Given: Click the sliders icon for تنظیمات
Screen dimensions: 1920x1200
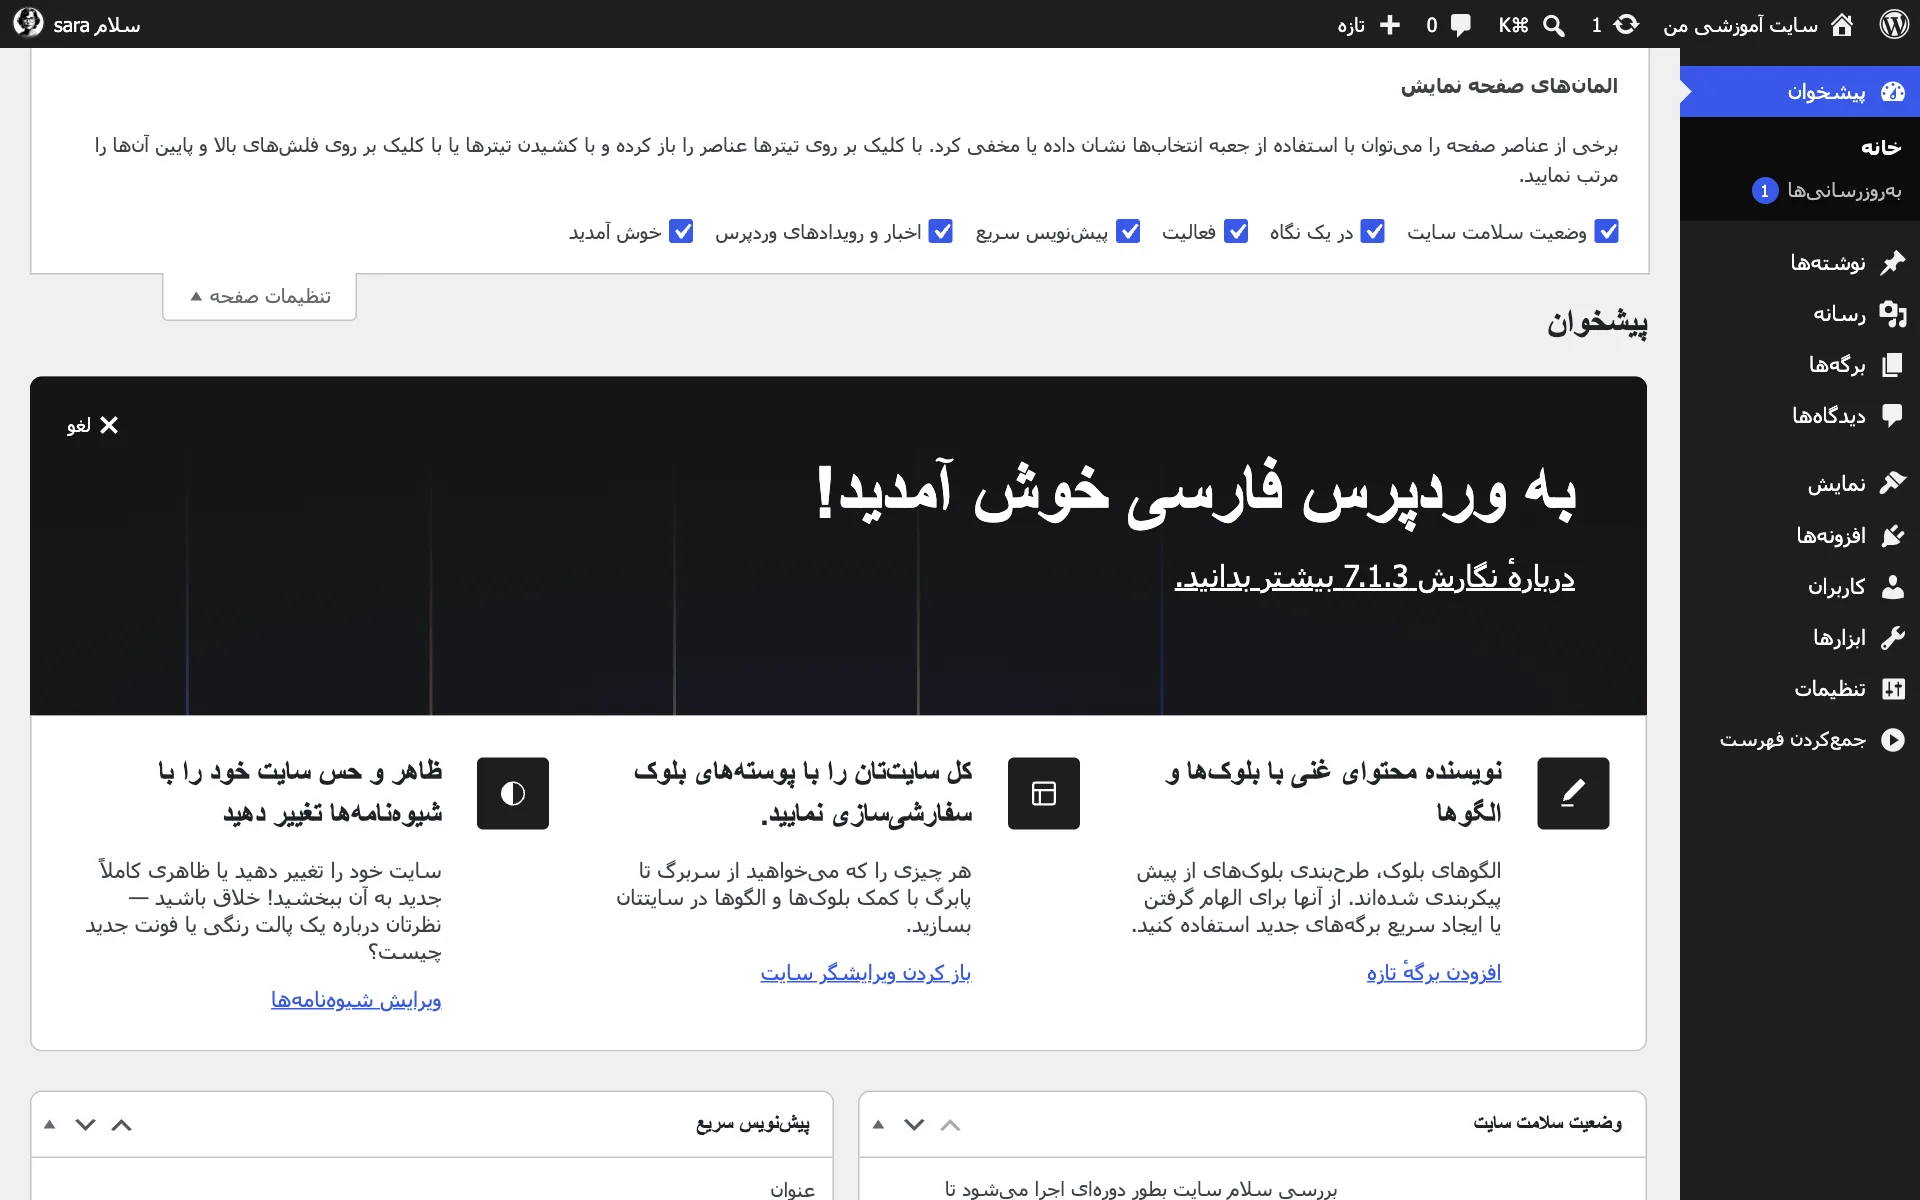Looking at the screenshot, I should pyautogui.click(x=1893, y=689).
